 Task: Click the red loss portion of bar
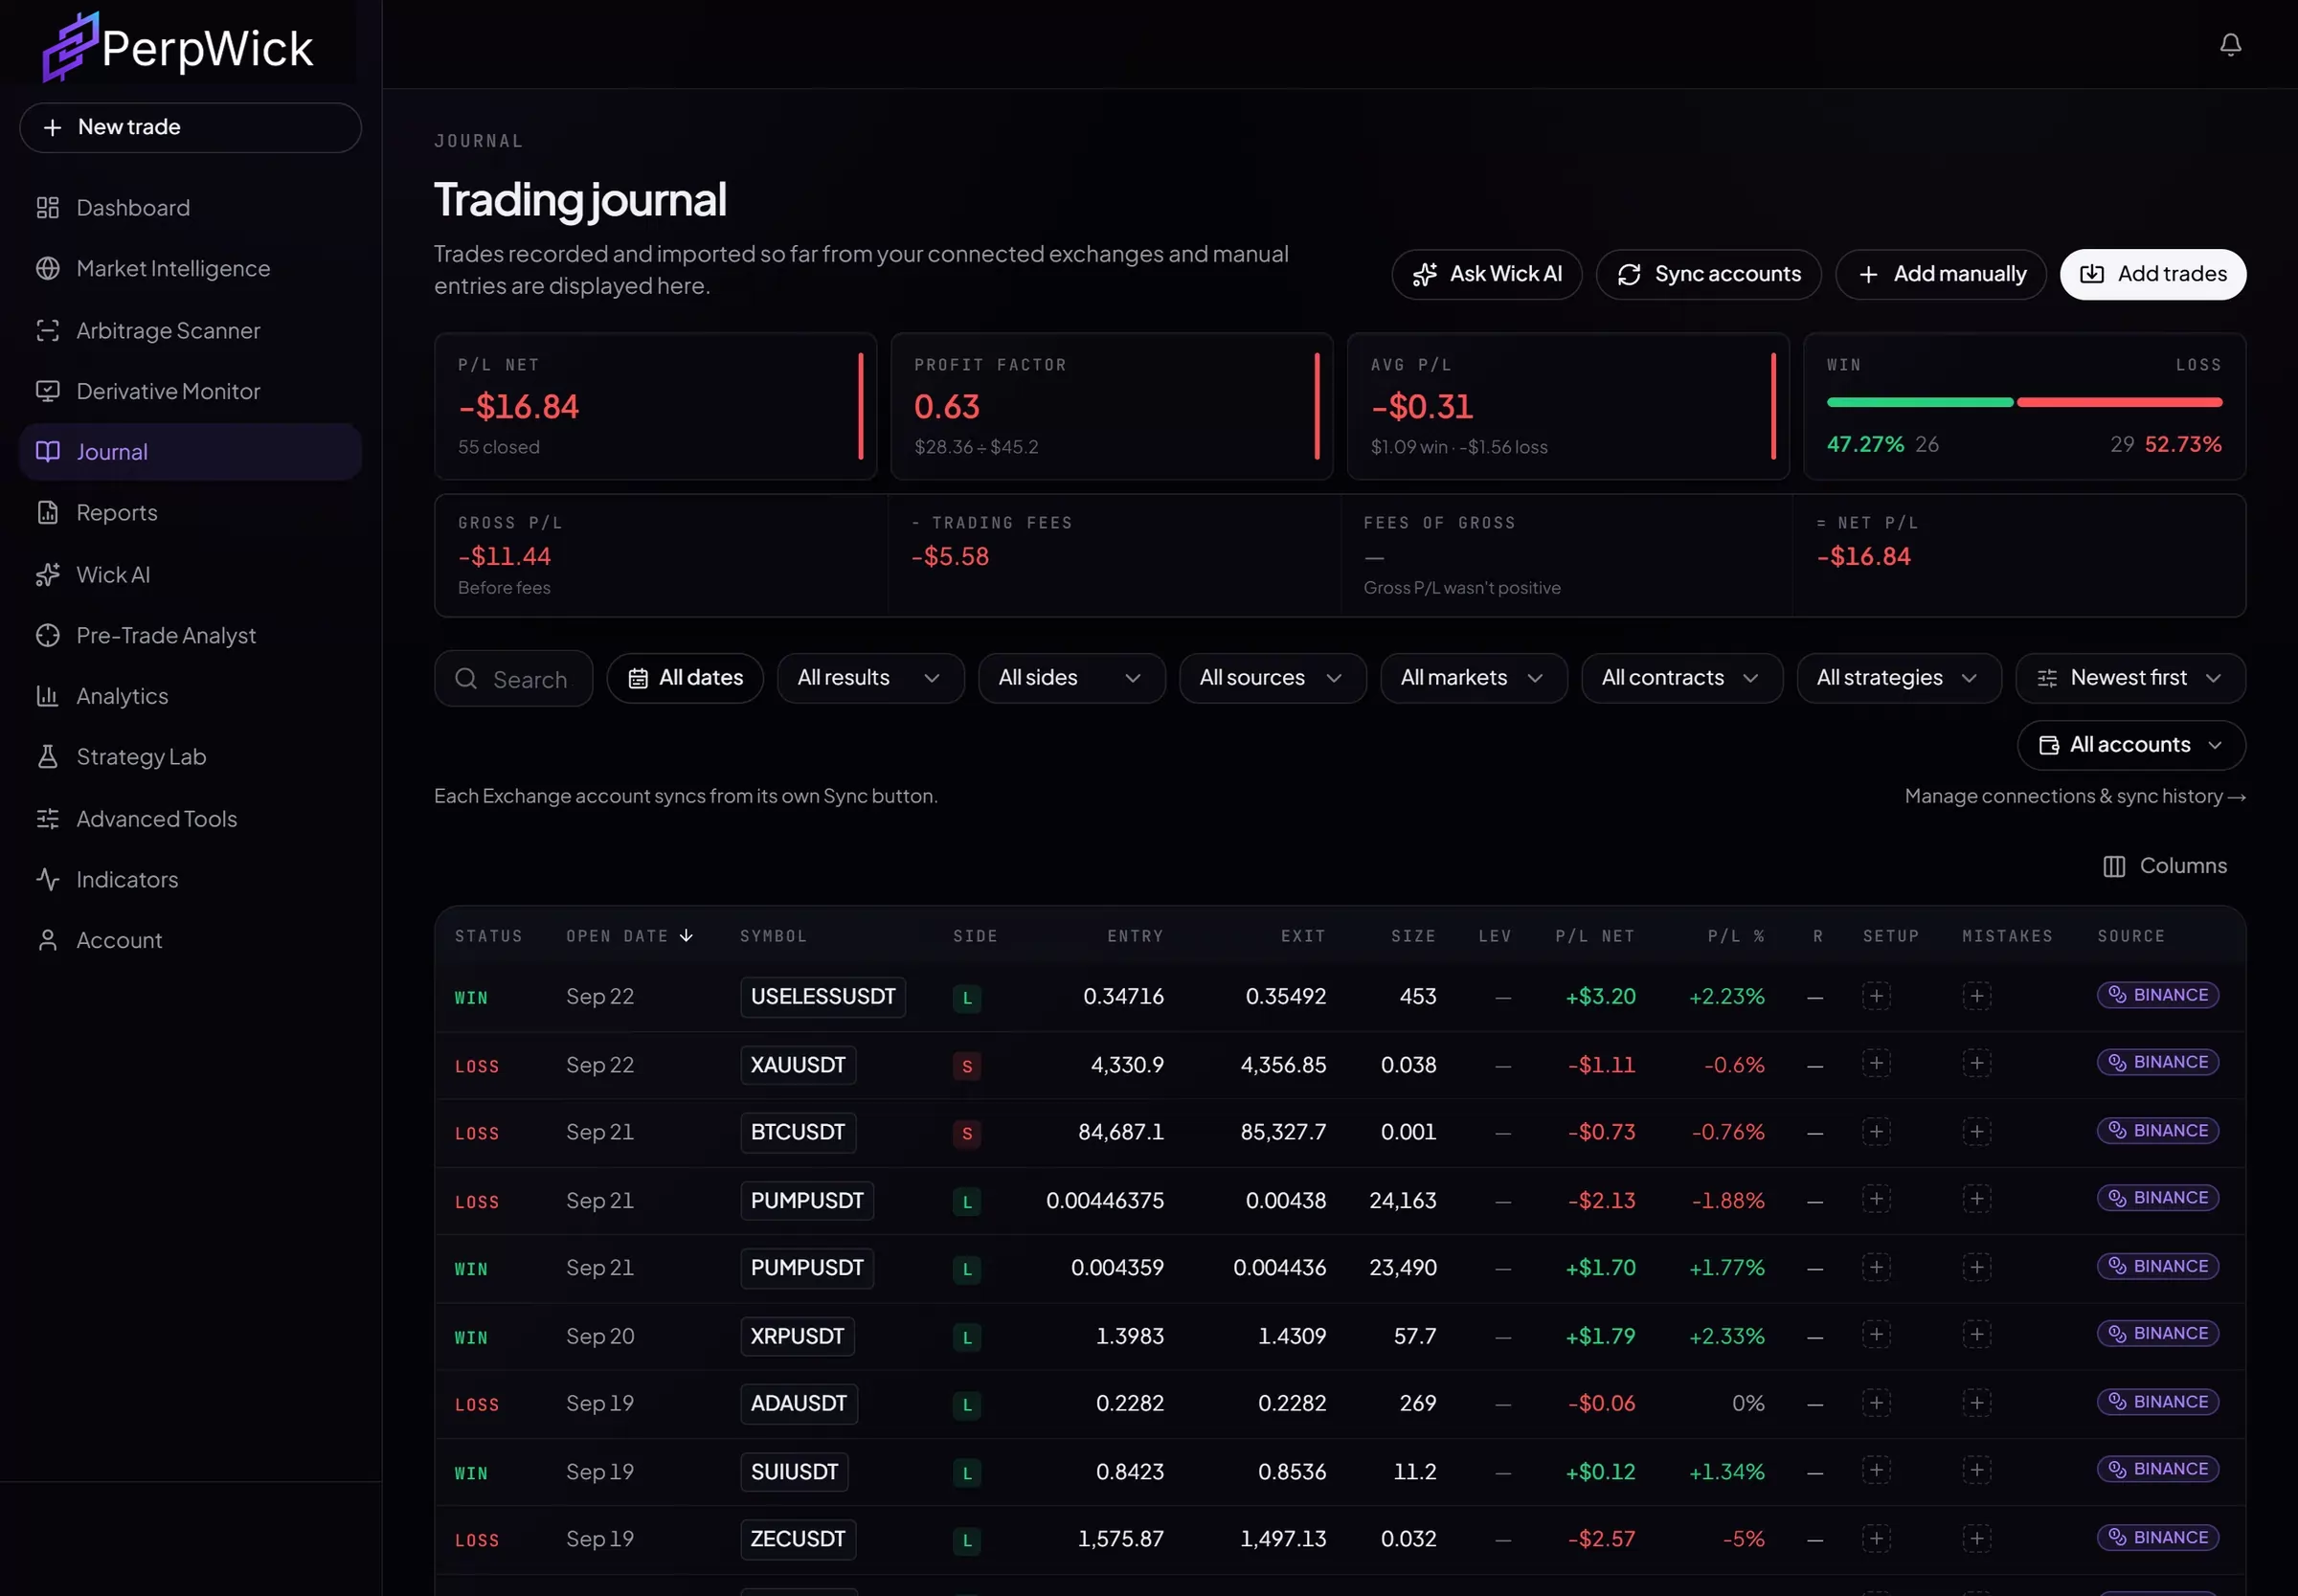coord(2119,402)
